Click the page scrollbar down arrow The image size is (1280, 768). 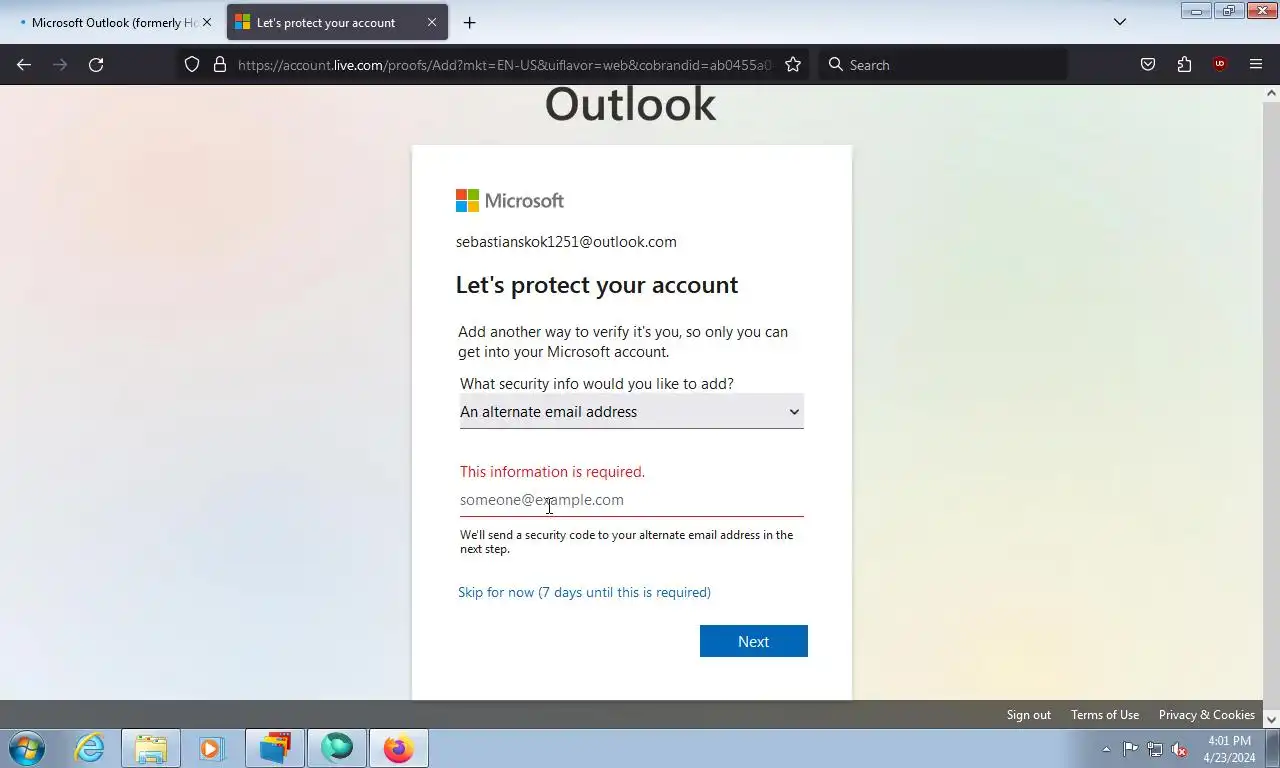[1272, 719]
